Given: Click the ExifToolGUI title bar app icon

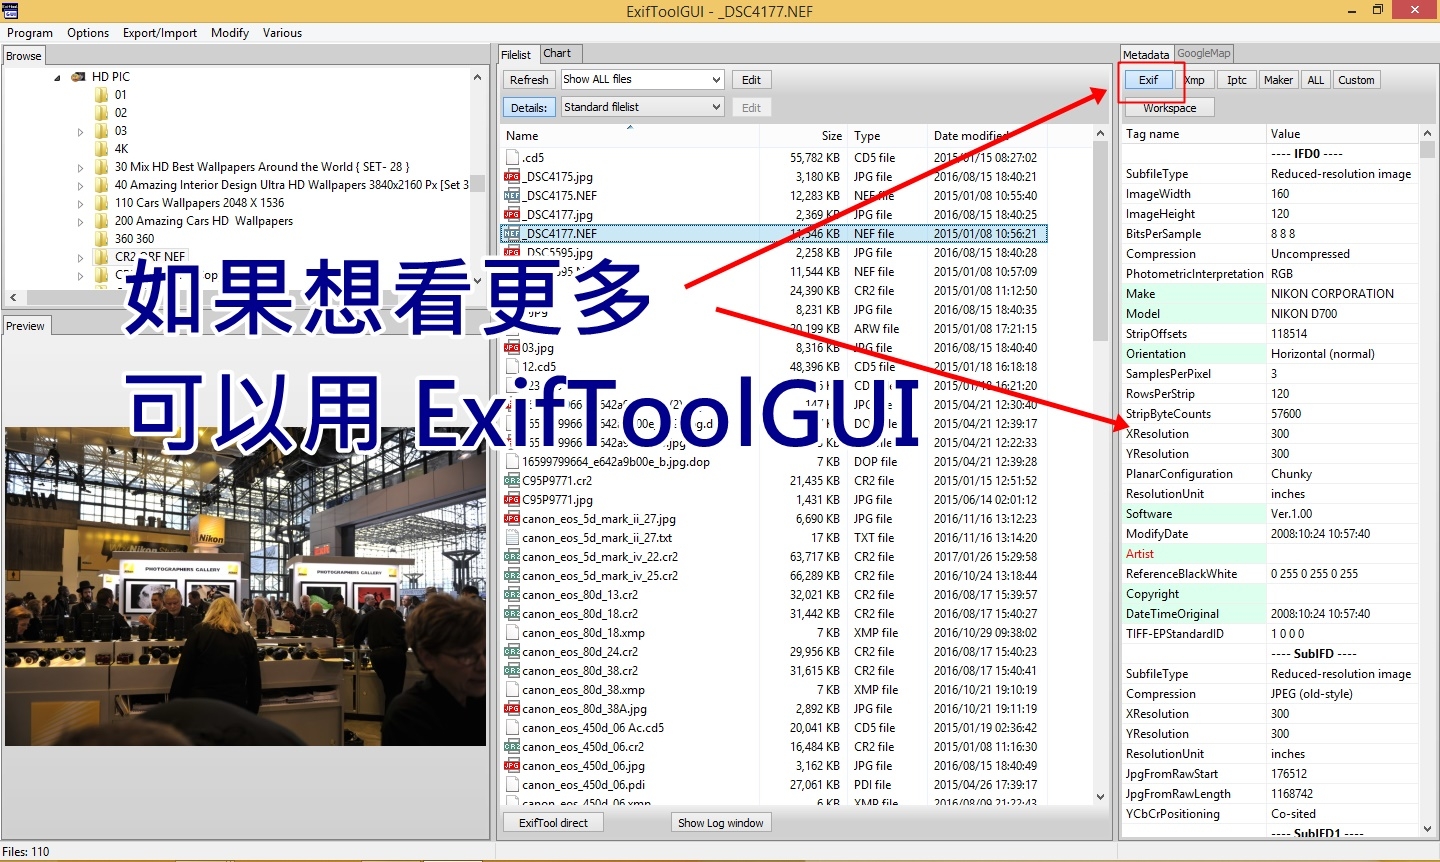Looking at the screenshot, I should coord(11,10).
